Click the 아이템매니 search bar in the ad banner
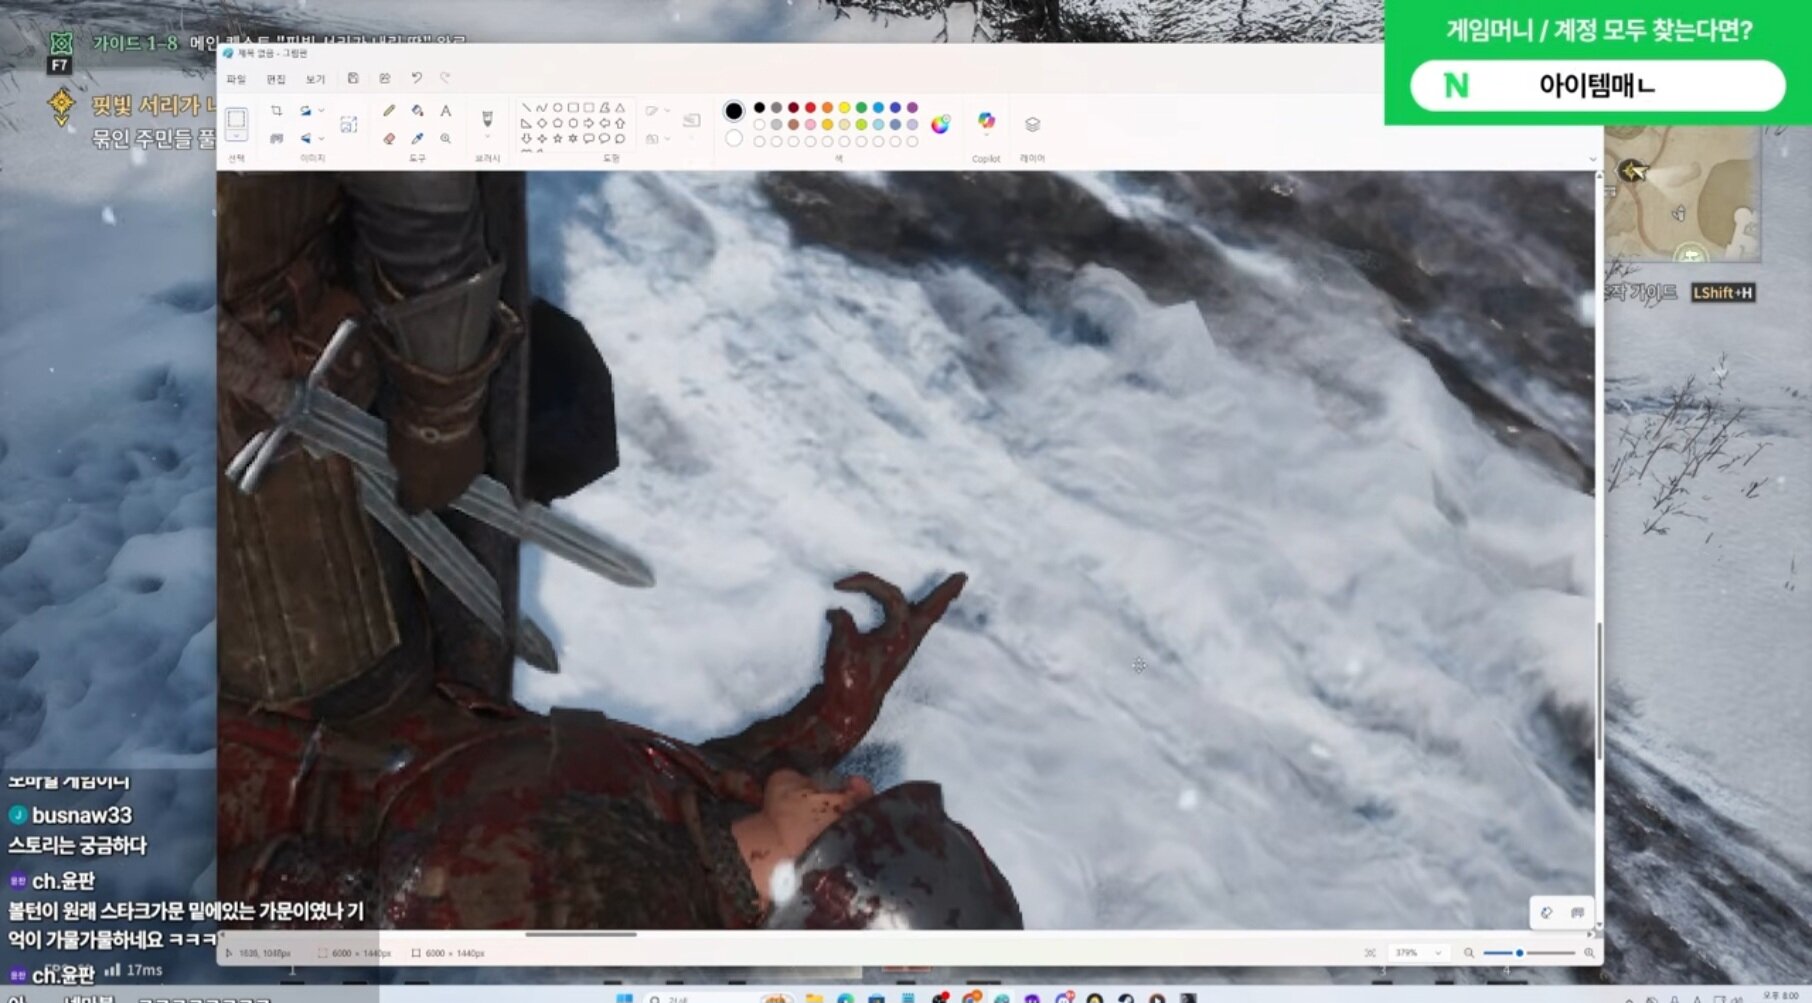1812x1003 pixels. tap(1597, 85)
